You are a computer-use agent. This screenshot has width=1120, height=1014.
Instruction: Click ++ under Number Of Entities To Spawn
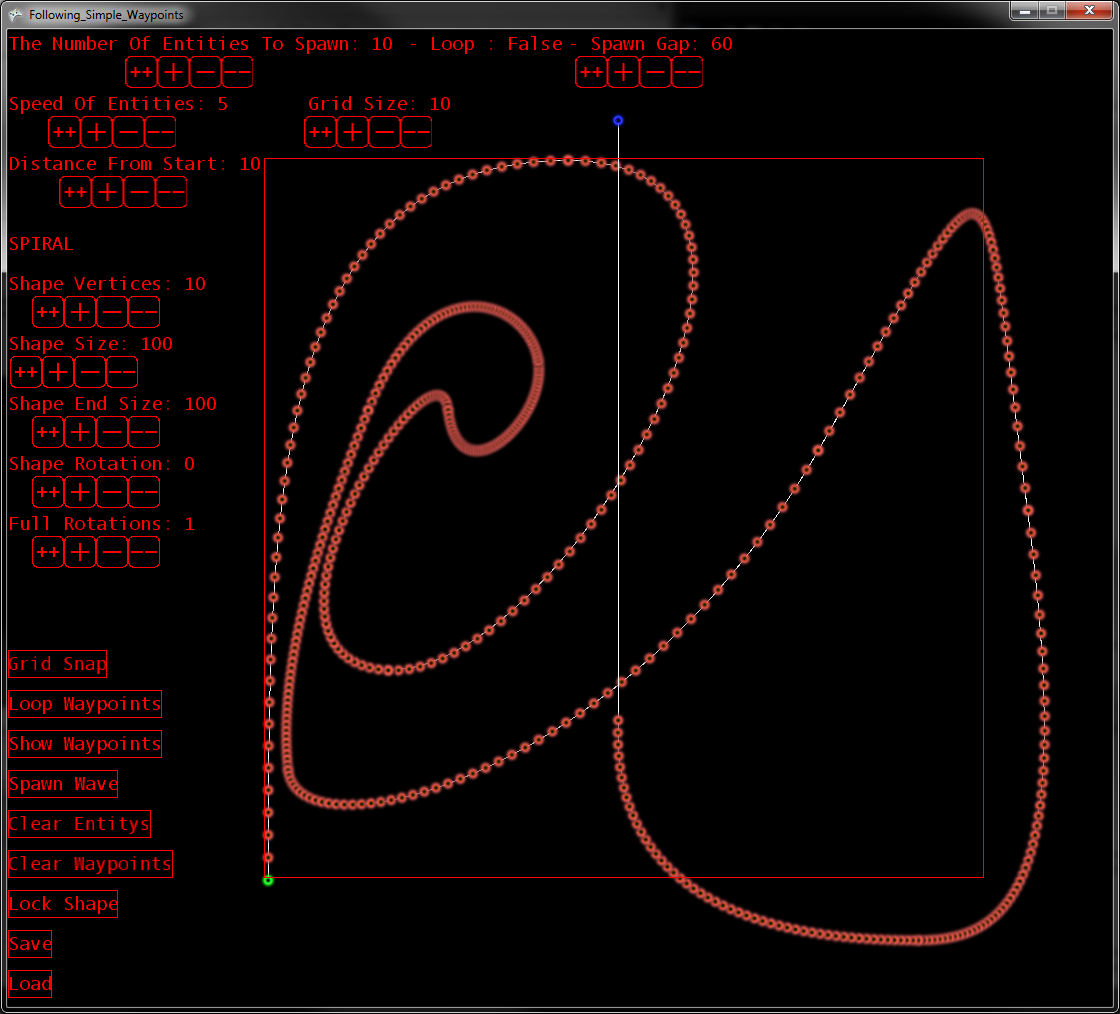click(141, 73)
